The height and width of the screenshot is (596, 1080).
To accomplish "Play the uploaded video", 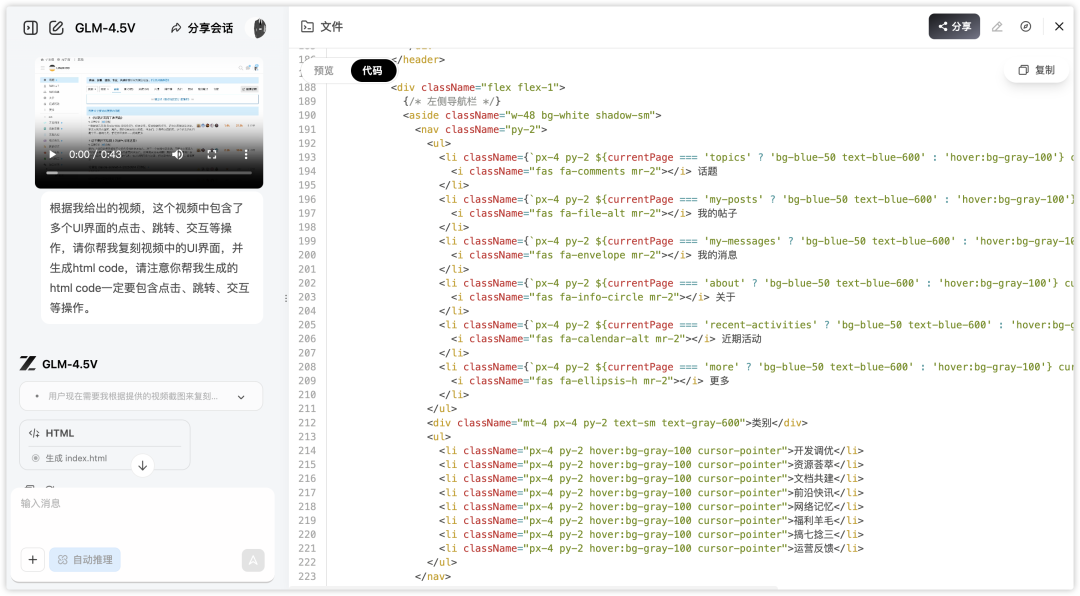I will pyautogui.click(x=52, y=154).
